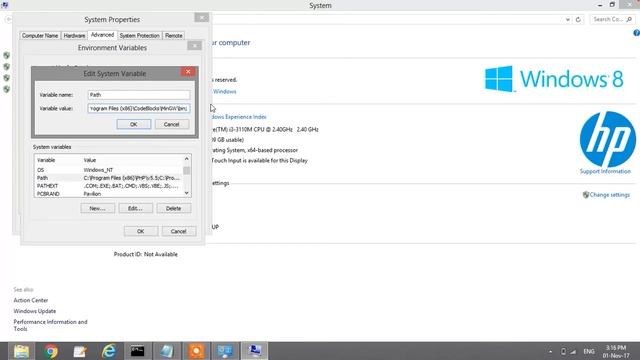The height and width of the screenshot is (360, 640).
Task: Launch Internet Explorer from the taskbar
Action: click(109, 351)
